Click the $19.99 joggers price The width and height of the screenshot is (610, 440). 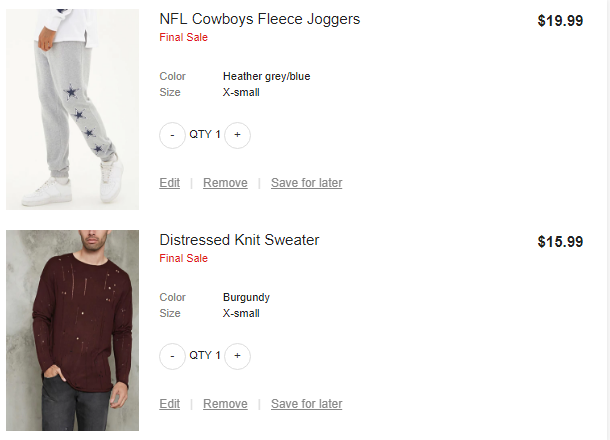pyautogui.click(x=560, y=20)
